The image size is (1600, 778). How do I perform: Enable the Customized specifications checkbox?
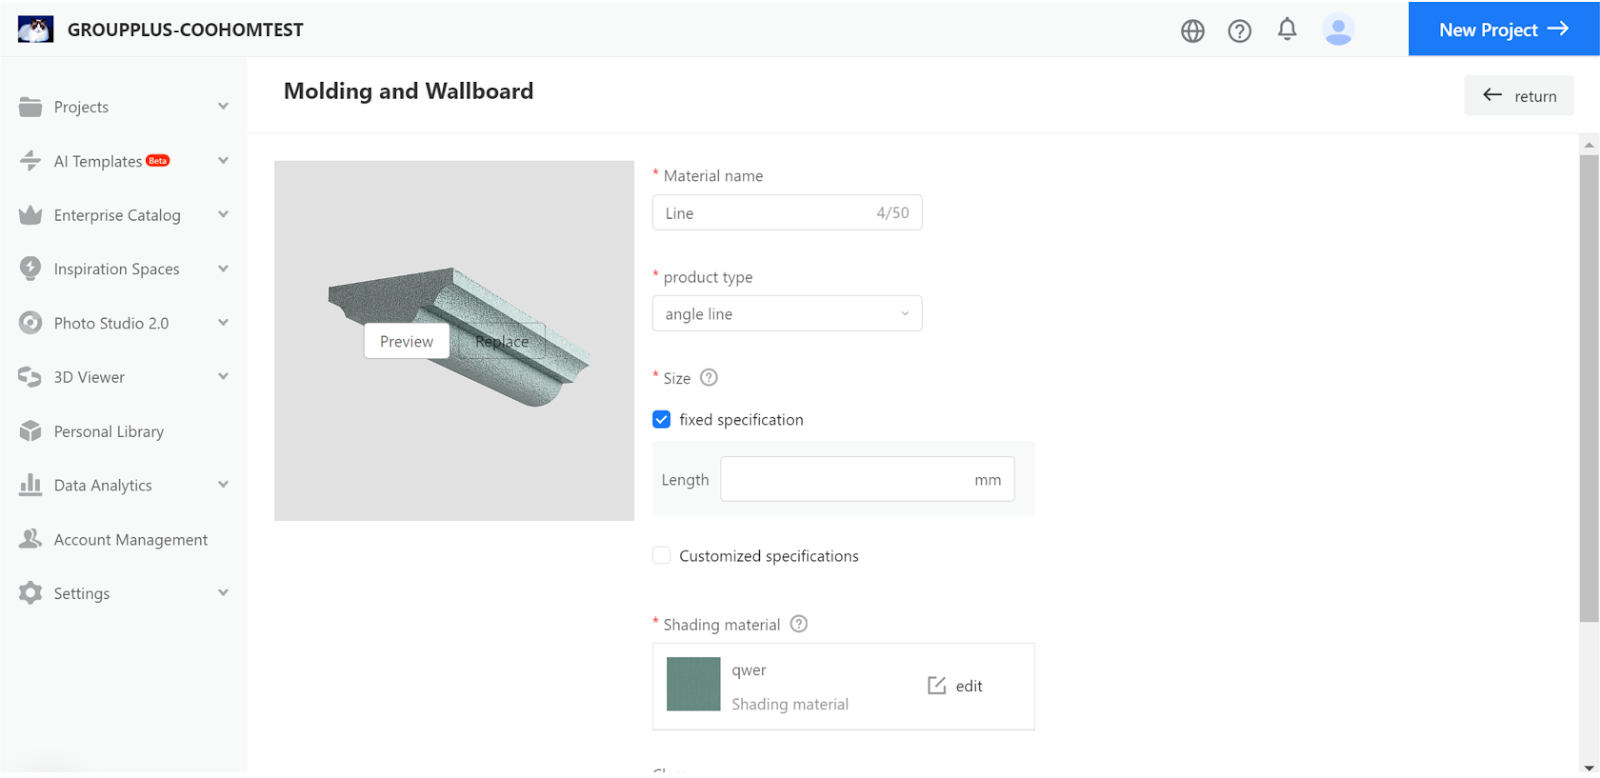pos(662,556)
